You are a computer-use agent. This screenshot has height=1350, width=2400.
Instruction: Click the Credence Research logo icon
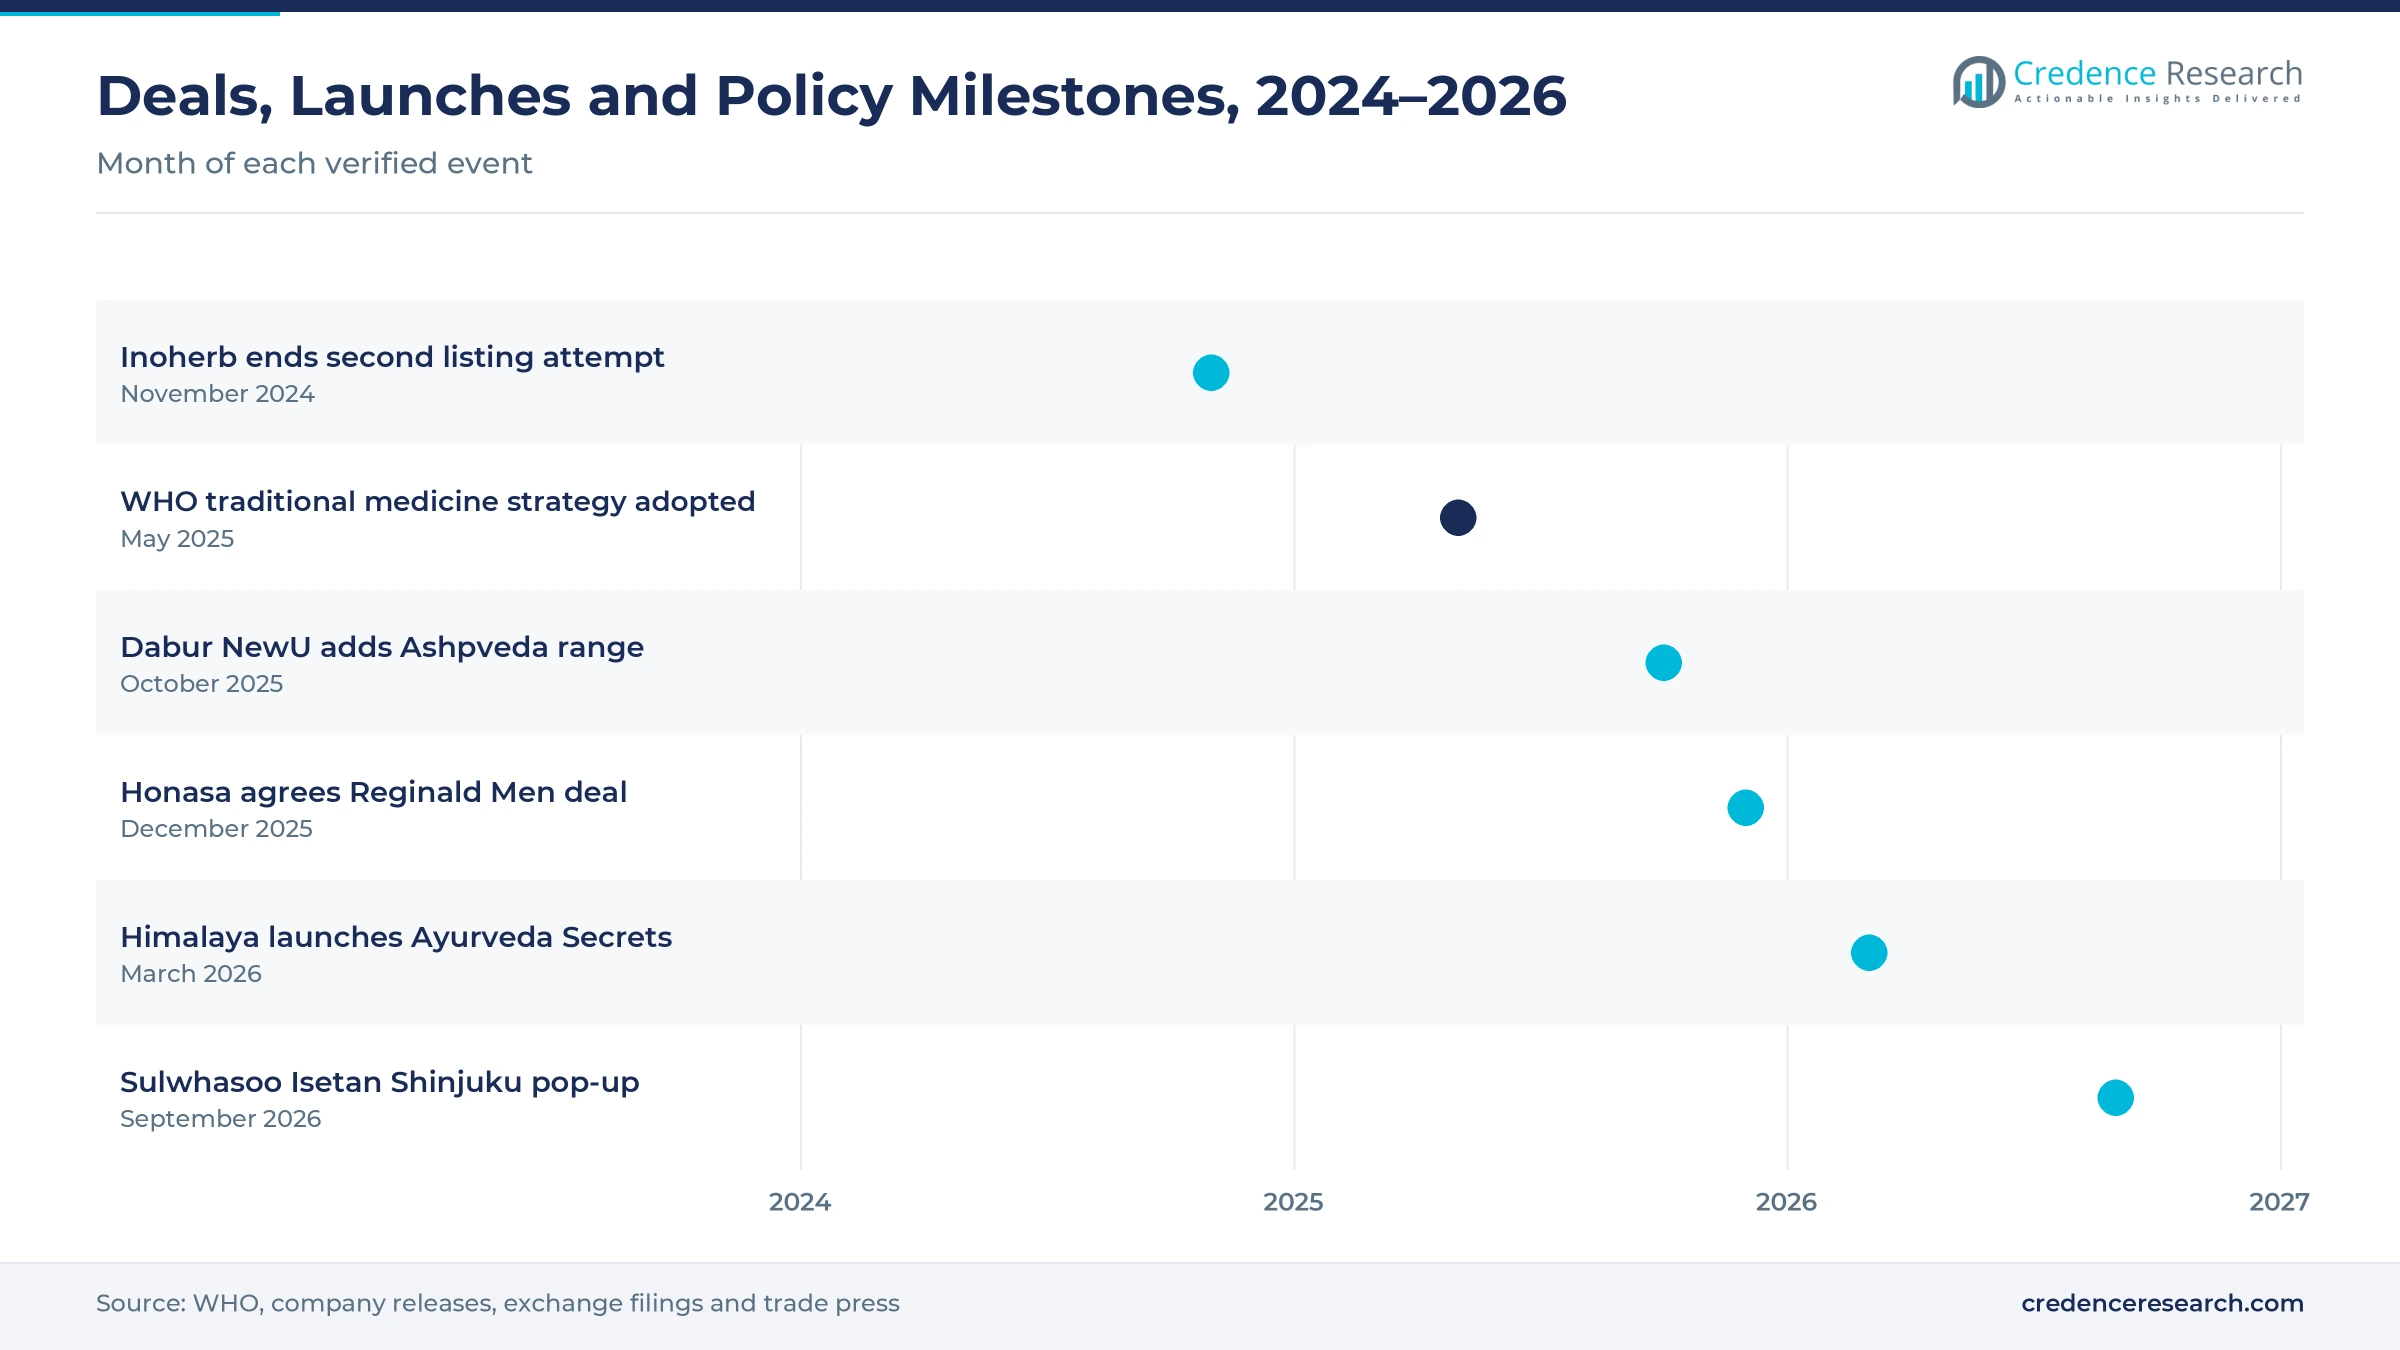pos(1979,82)
